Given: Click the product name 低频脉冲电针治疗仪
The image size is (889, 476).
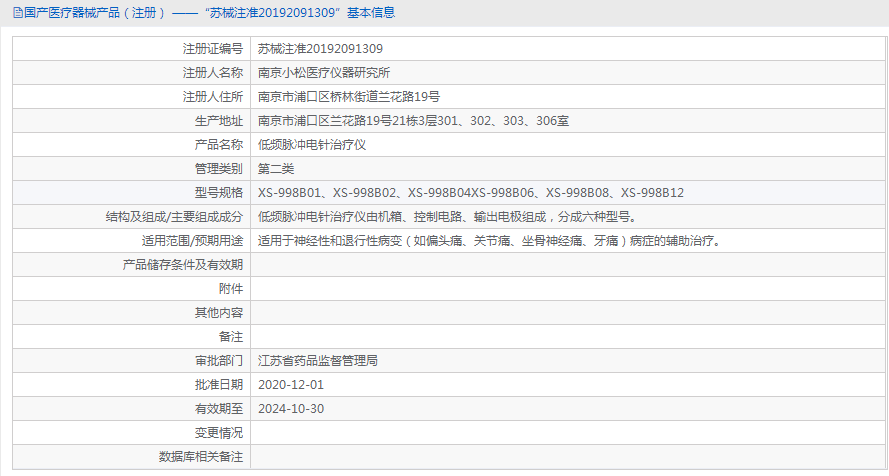Looking at the screenshot, I should [x=312, y=145].
